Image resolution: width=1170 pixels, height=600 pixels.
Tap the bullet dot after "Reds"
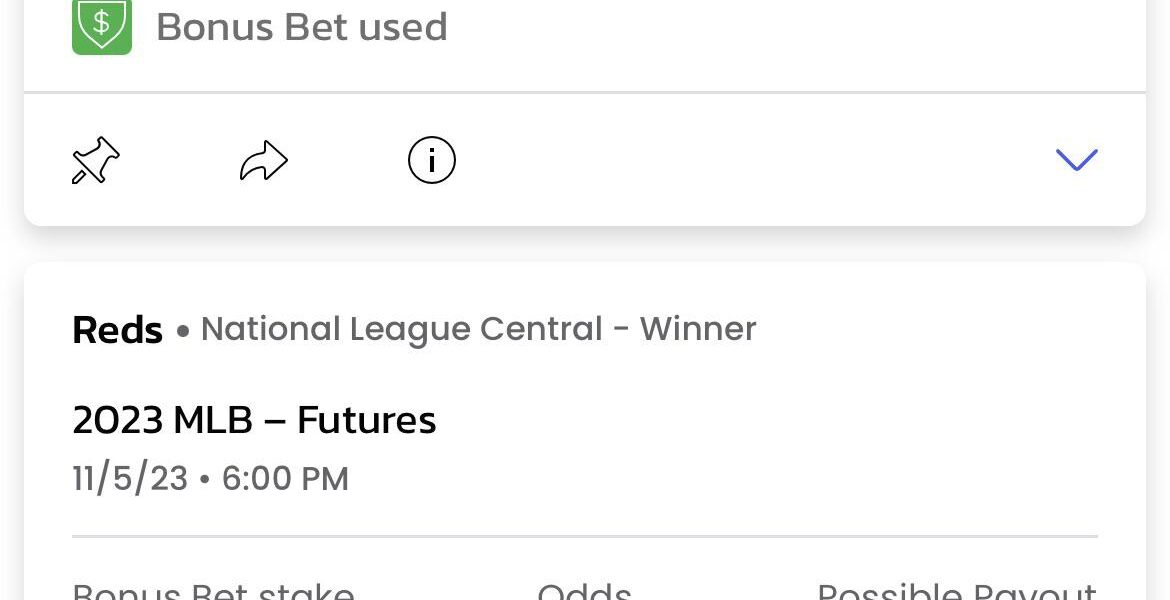(x=182, y=331)
